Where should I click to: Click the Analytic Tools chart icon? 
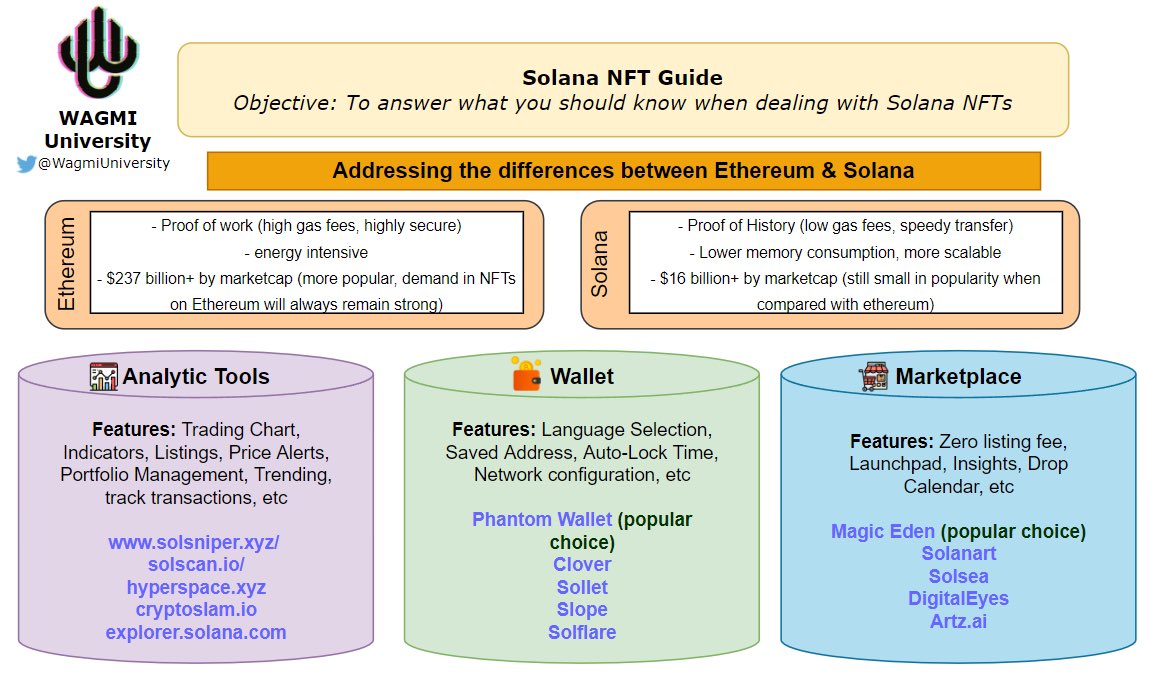coord(104,376)
